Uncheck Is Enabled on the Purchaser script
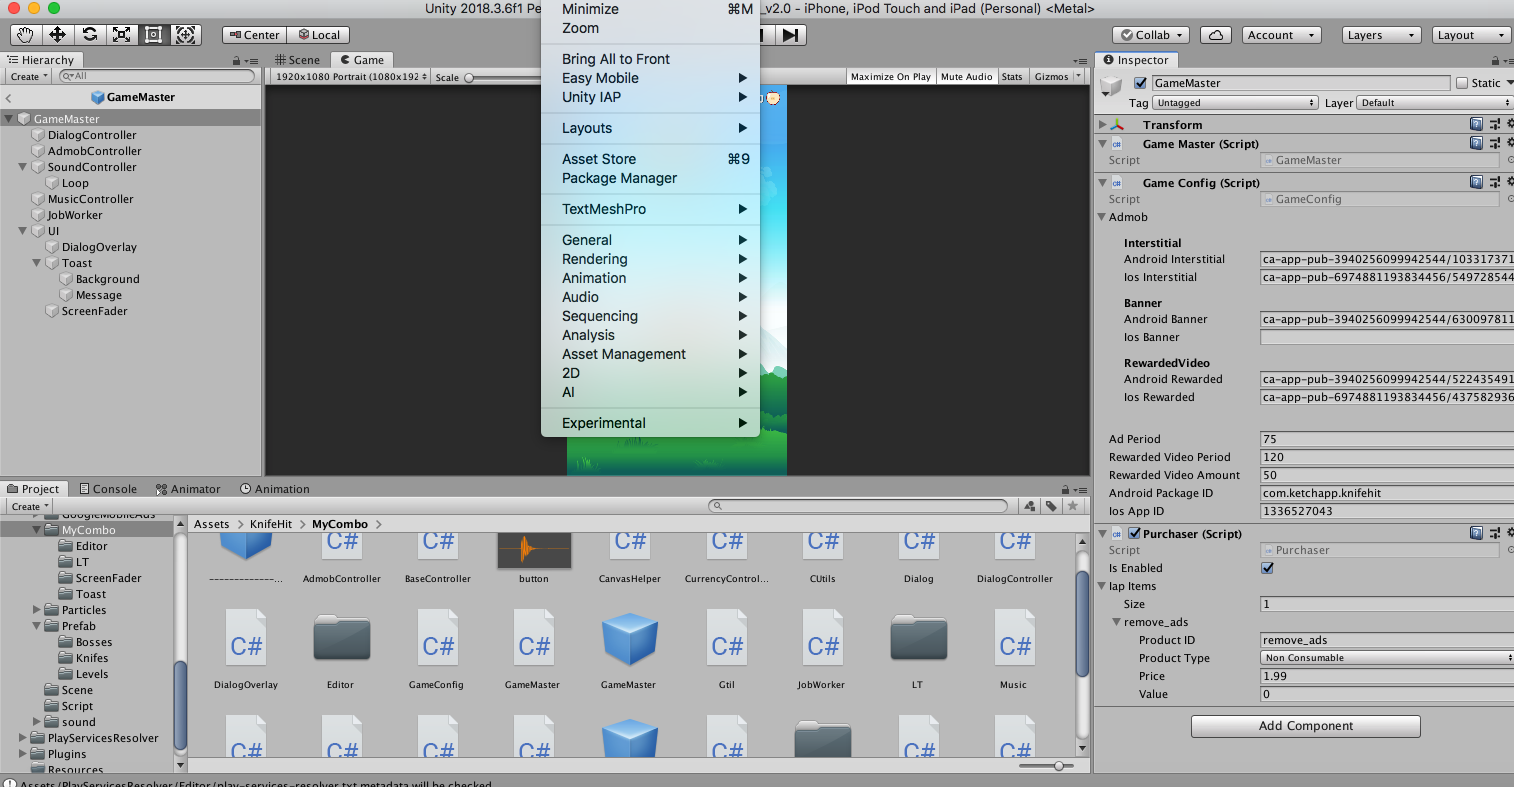This screenshot has width=1514, height=787. click(x=1267, y=568)
